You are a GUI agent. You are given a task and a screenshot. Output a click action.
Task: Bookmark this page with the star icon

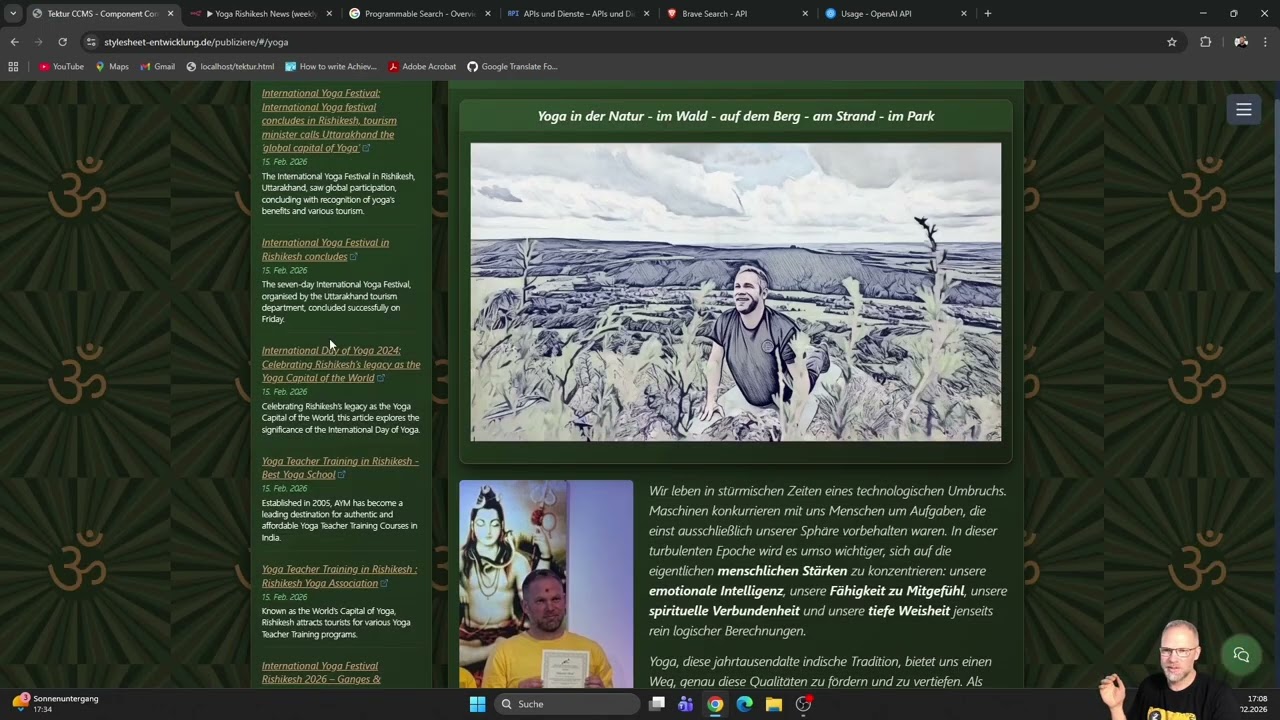tap(1172, 42)
